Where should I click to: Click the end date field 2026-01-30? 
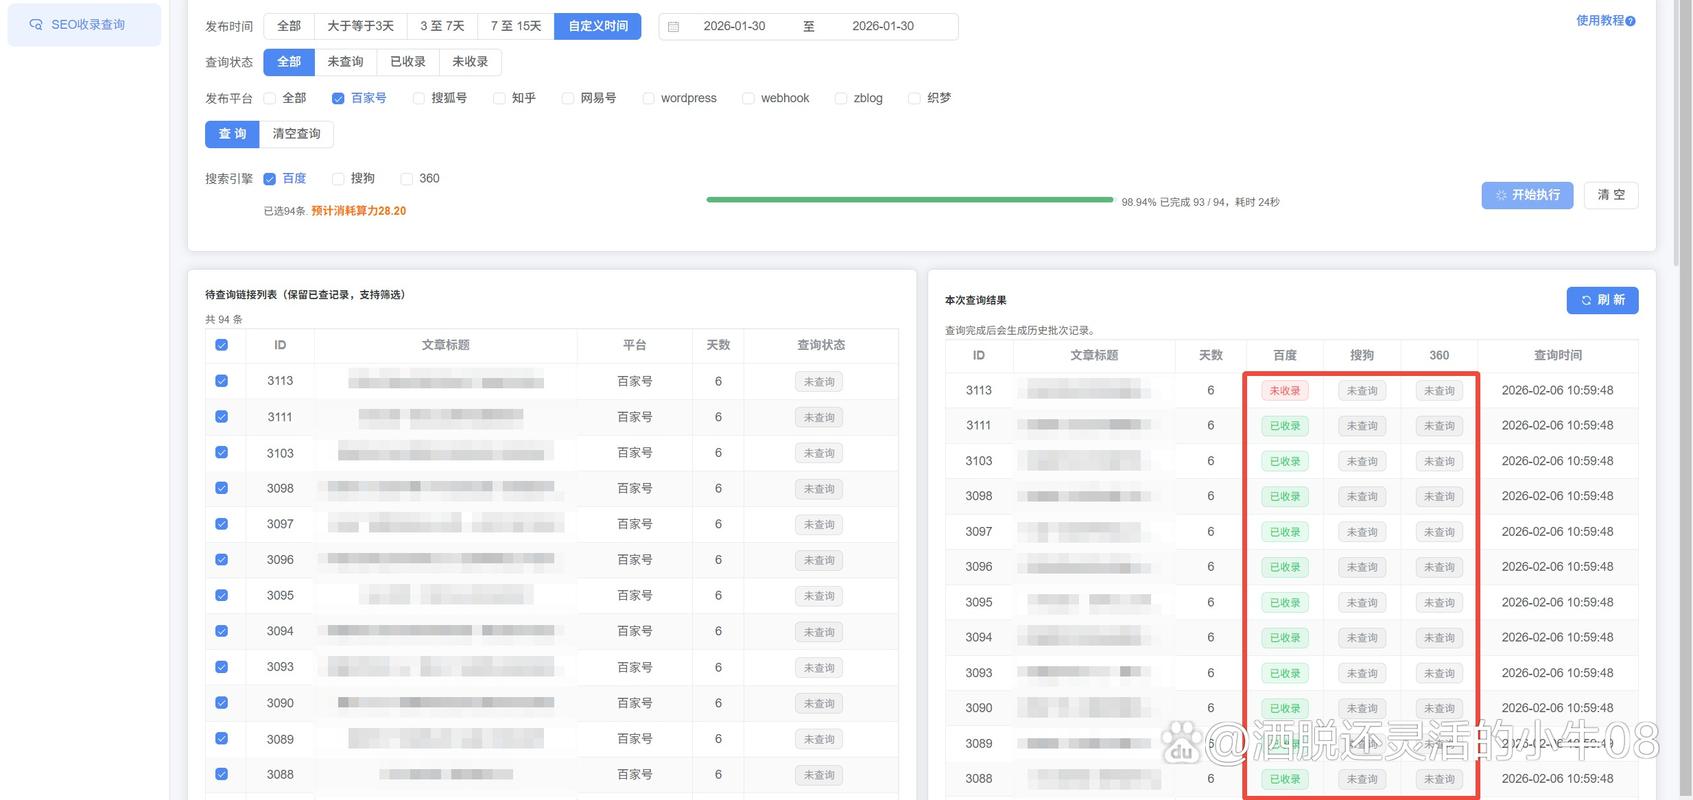(x=883, y=26)
